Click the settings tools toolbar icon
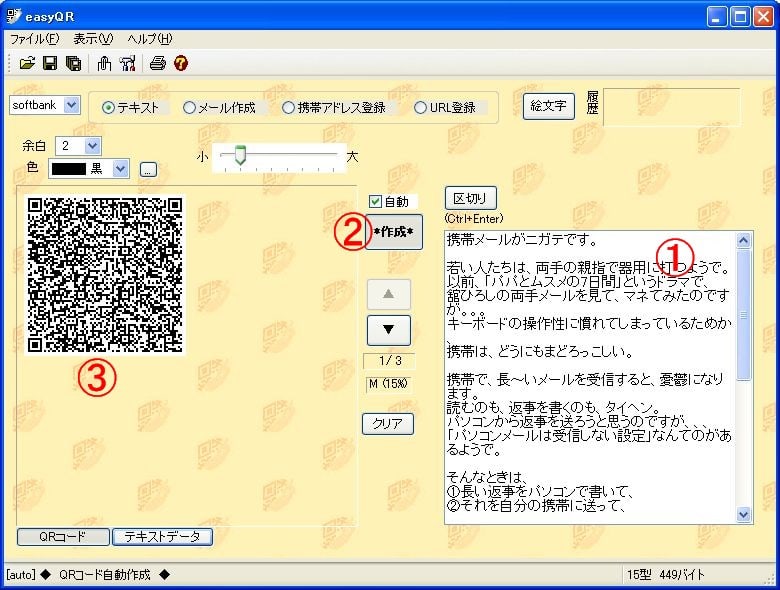The width and height of the screenshot is (780, 590). point(127,64)
